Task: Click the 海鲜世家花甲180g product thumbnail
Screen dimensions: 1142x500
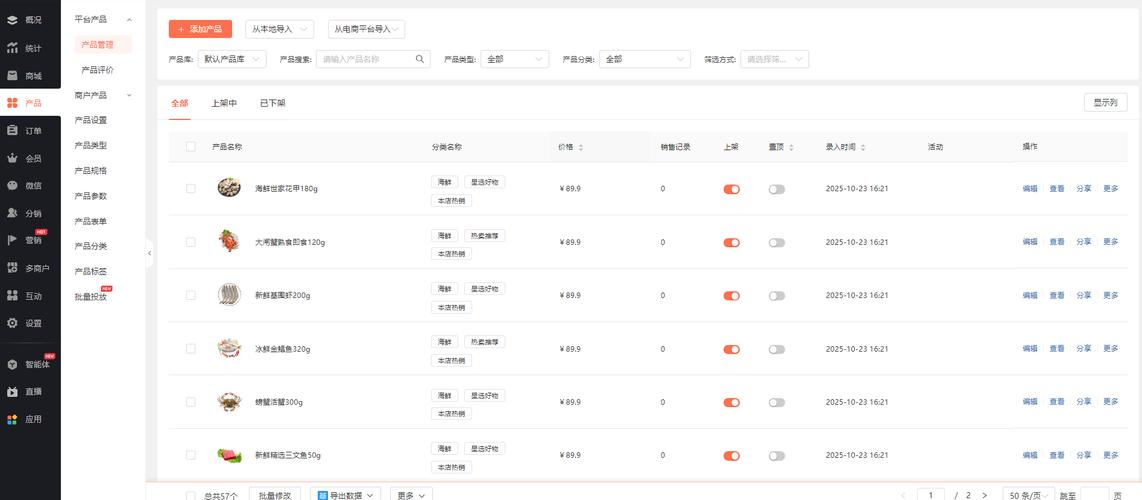Action: click(229, 188)
